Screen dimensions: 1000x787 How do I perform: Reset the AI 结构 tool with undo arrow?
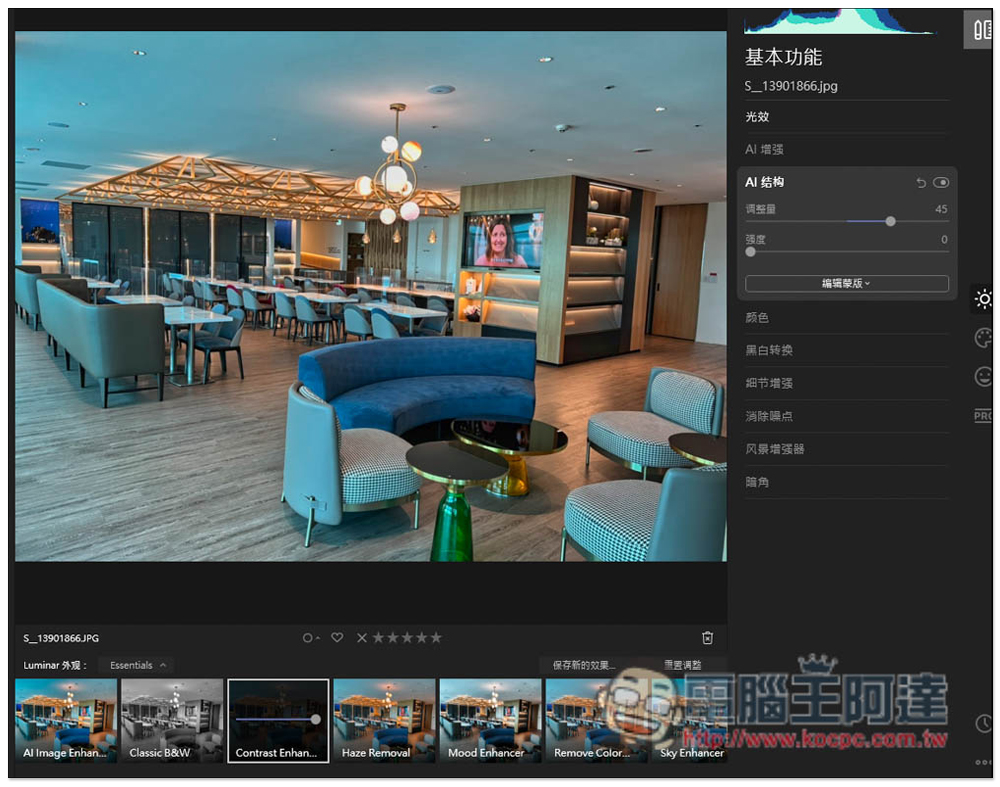point(920,183)
